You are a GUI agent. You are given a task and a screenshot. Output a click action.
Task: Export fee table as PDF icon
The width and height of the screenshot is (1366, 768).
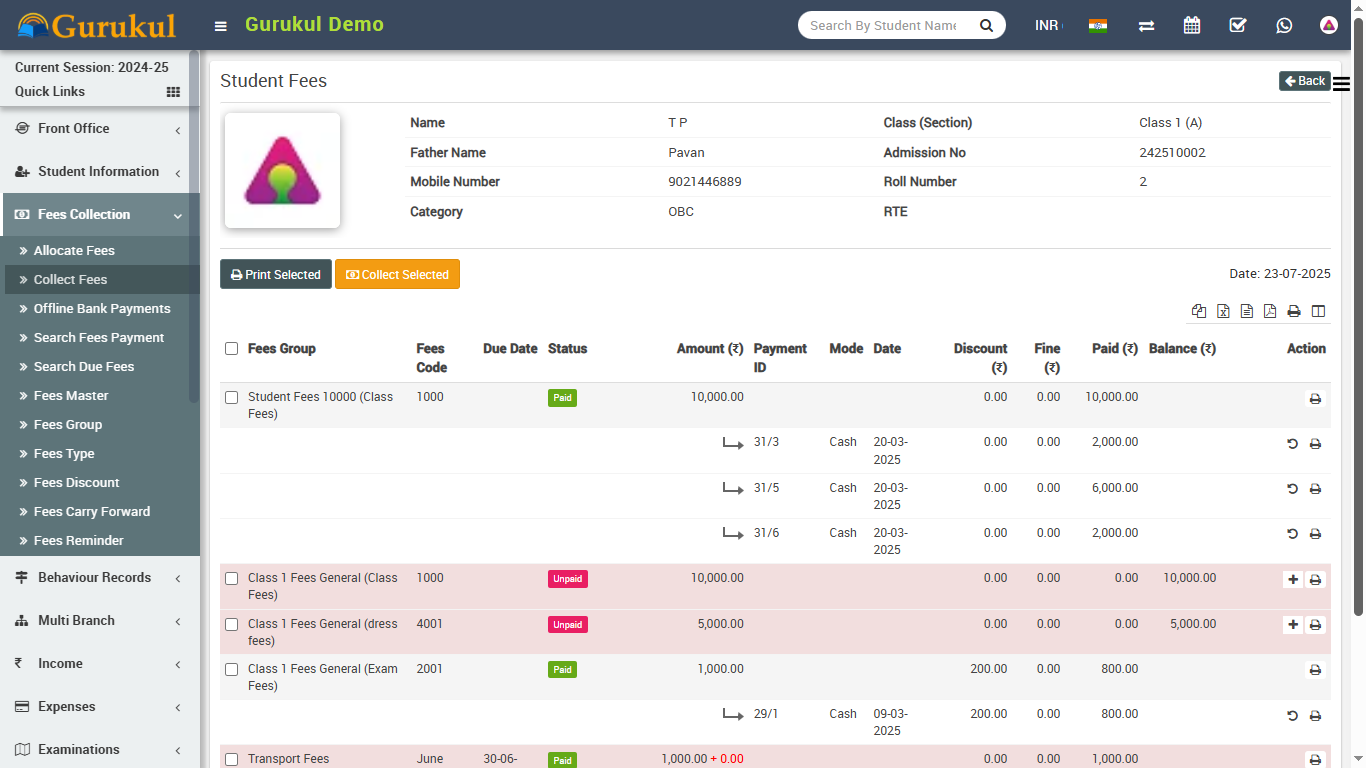point(1270,311)
